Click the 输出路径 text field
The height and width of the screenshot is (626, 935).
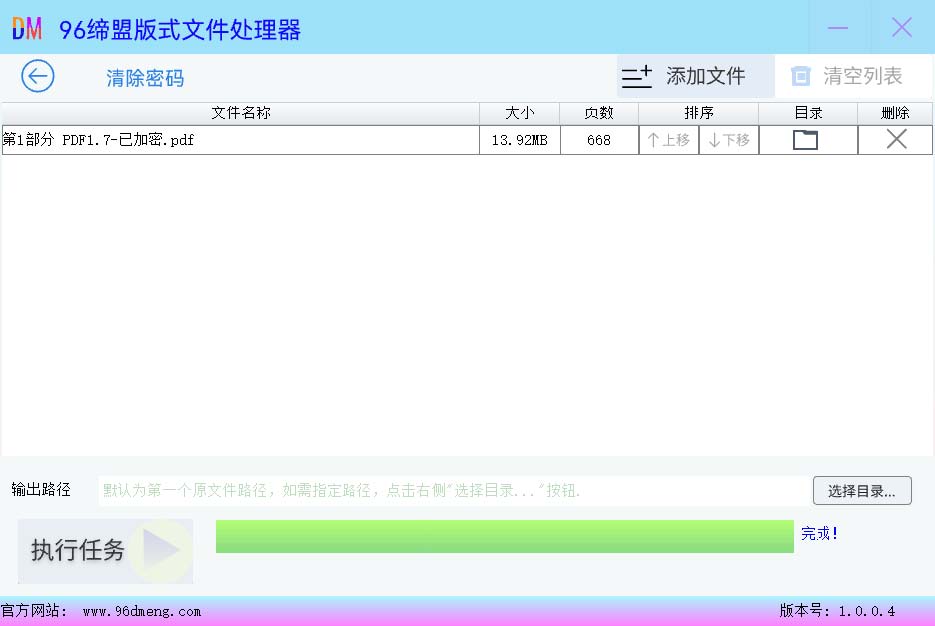(450, 490)
